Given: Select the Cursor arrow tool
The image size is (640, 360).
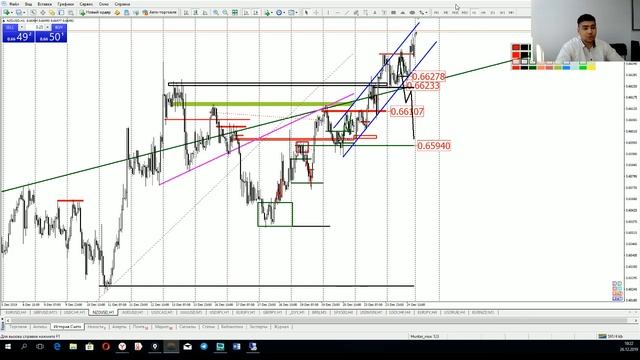Looking at the screenshot, I should (x=306, y=12).
